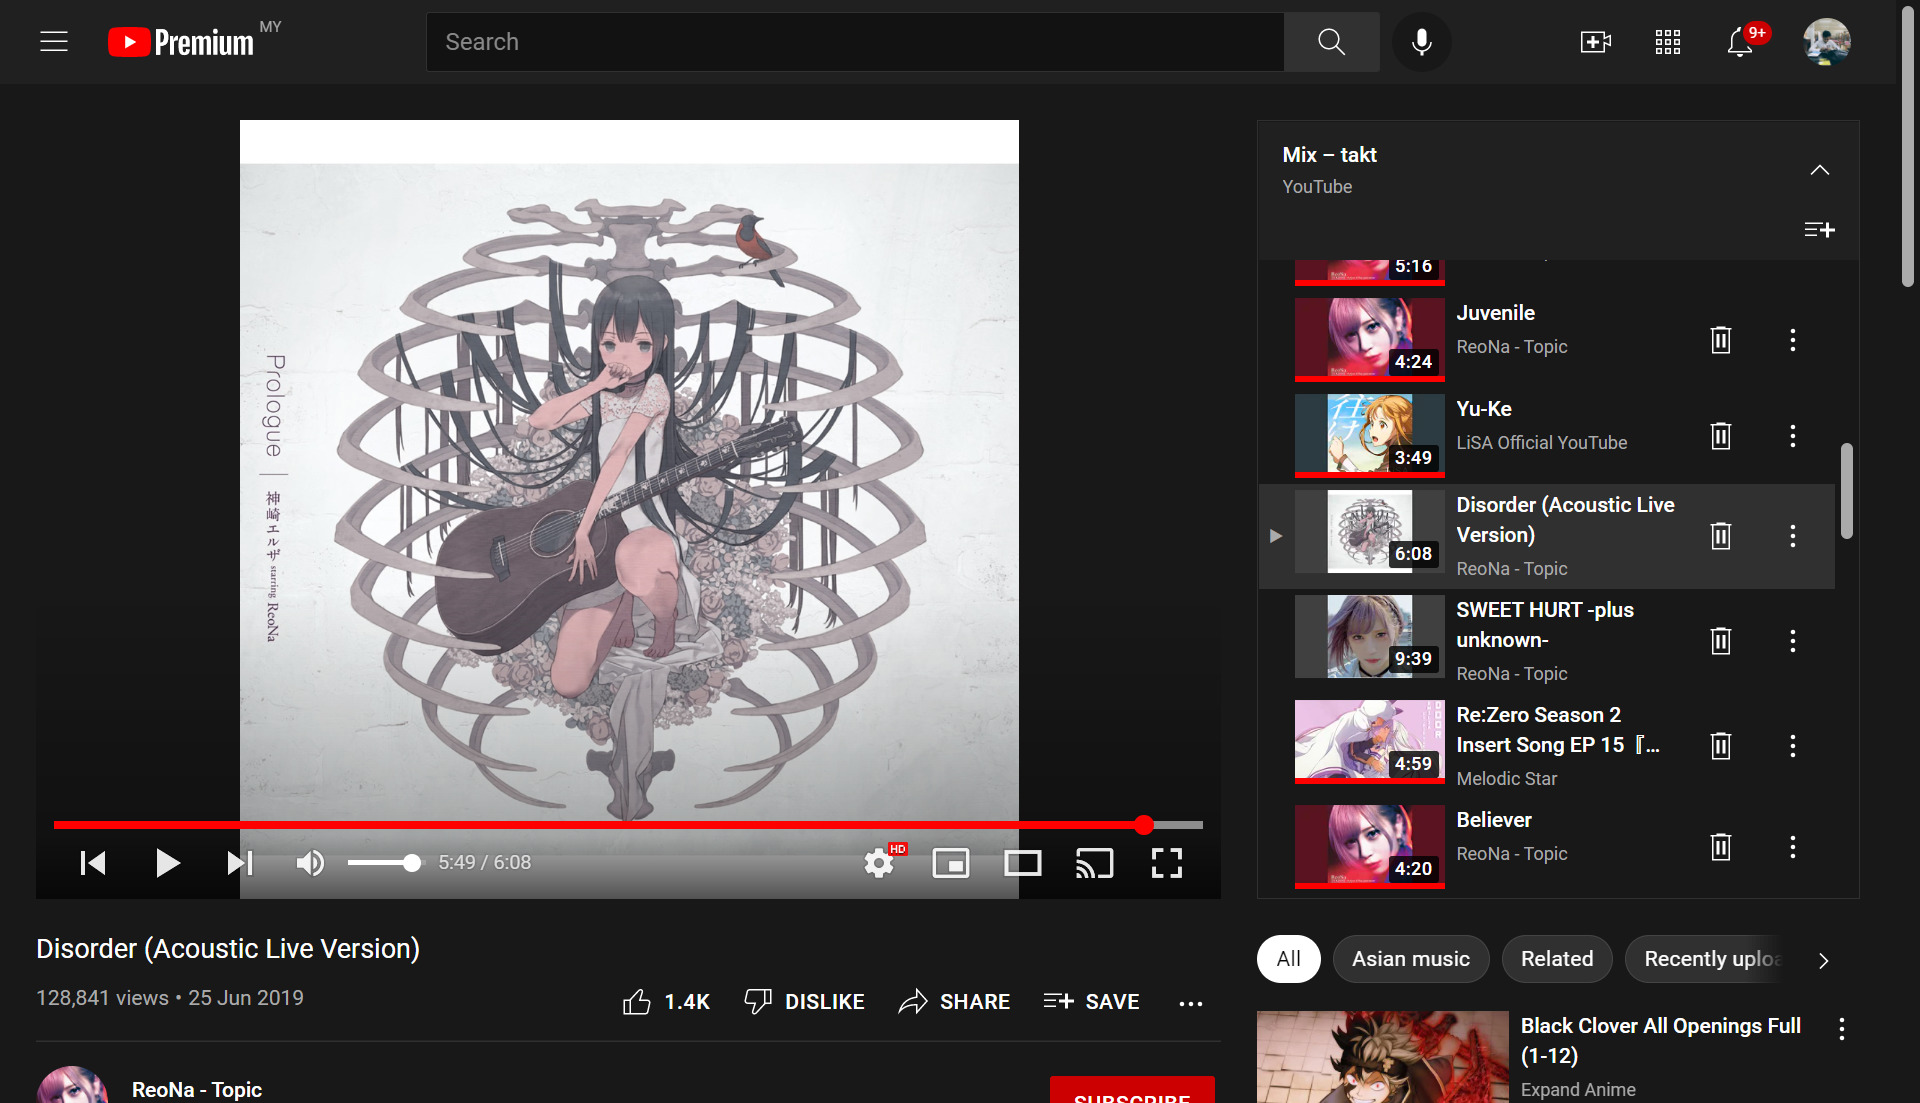The image size is (1920, 1103).
Task: Adjust the volume slider
Action: [x=385, y=863]
